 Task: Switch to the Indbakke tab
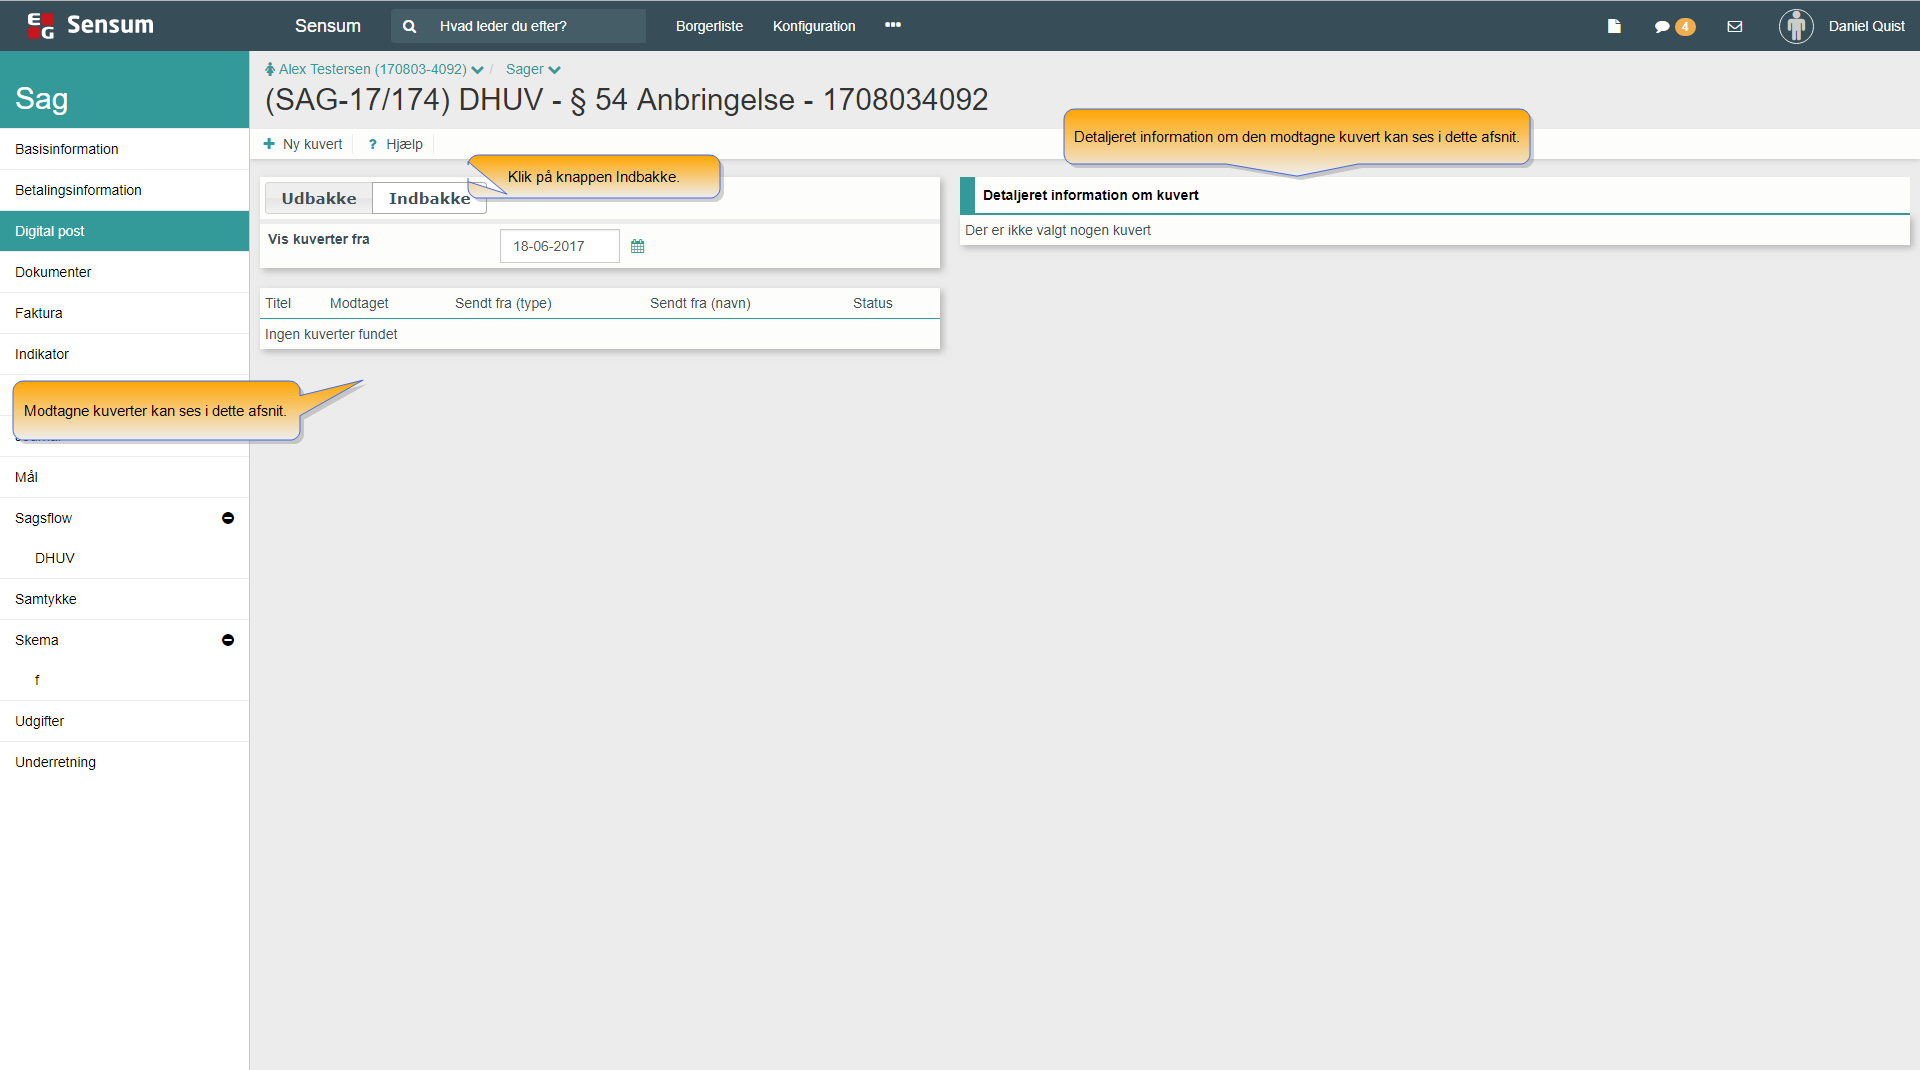pos(428,198)
